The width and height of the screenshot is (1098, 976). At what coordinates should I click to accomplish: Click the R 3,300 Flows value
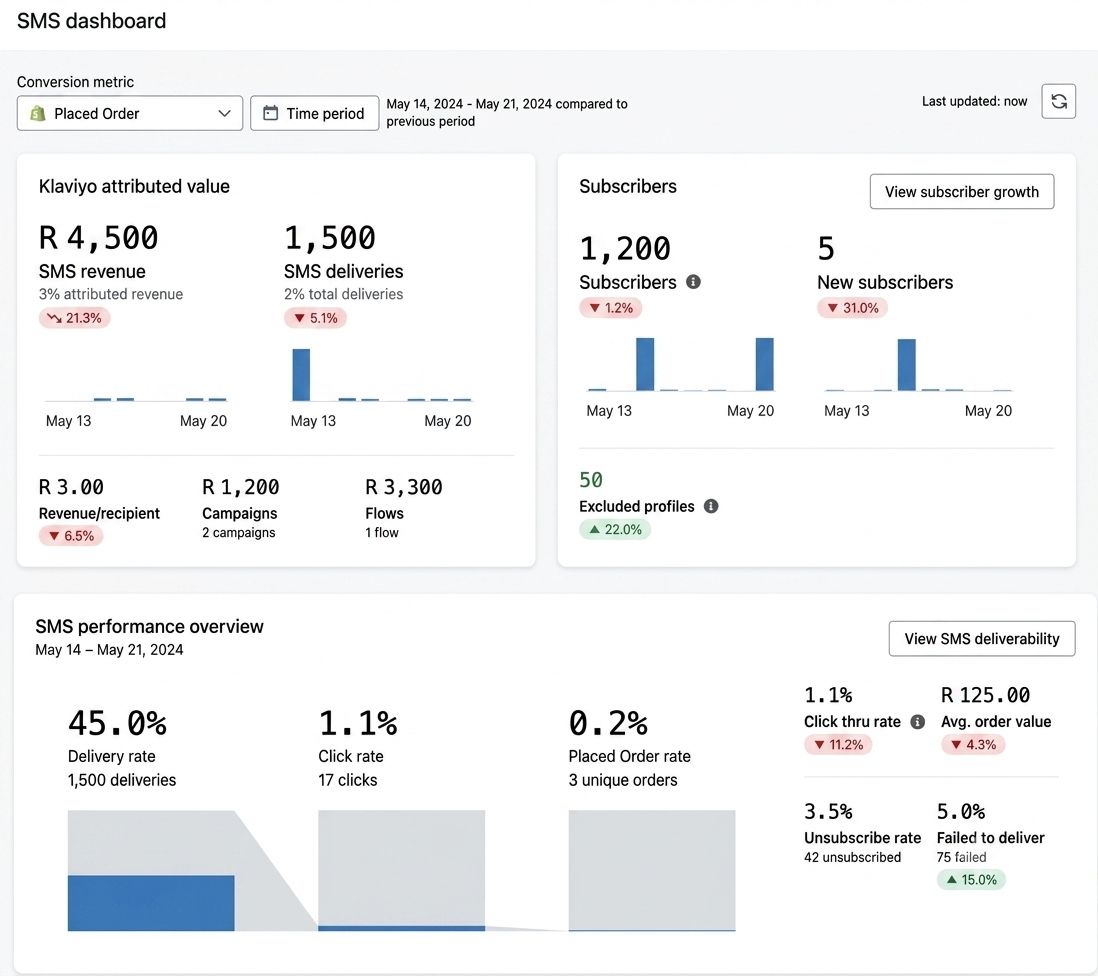(x=404, y=487)
